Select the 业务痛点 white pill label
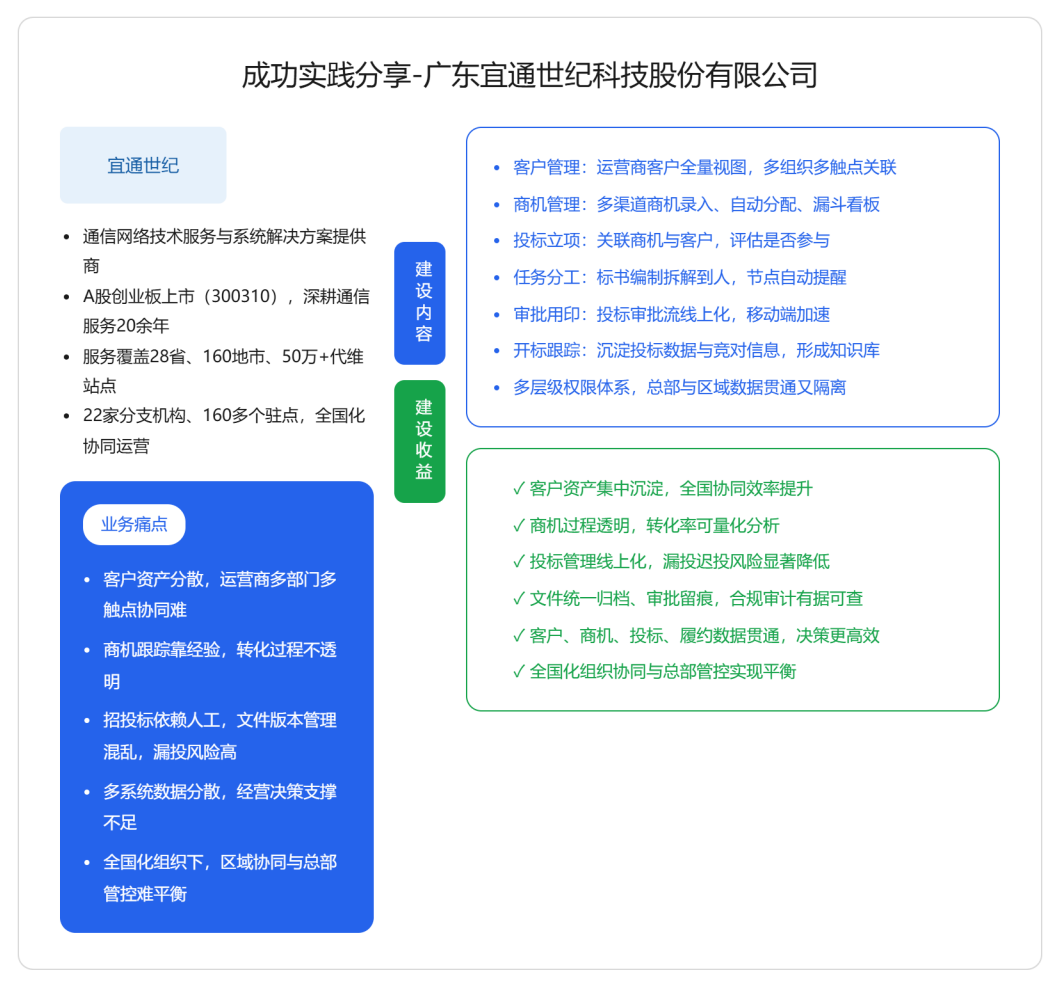Viewport: 1059px width, 994px height. (134, 524)
